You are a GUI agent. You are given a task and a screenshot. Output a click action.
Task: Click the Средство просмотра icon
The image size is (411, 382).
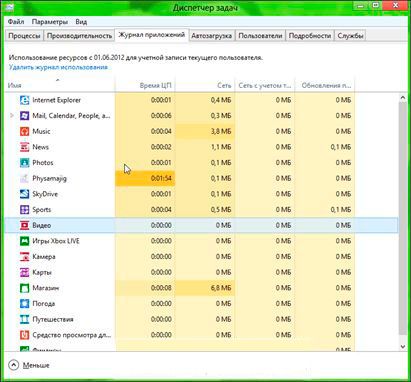point(24,335)
